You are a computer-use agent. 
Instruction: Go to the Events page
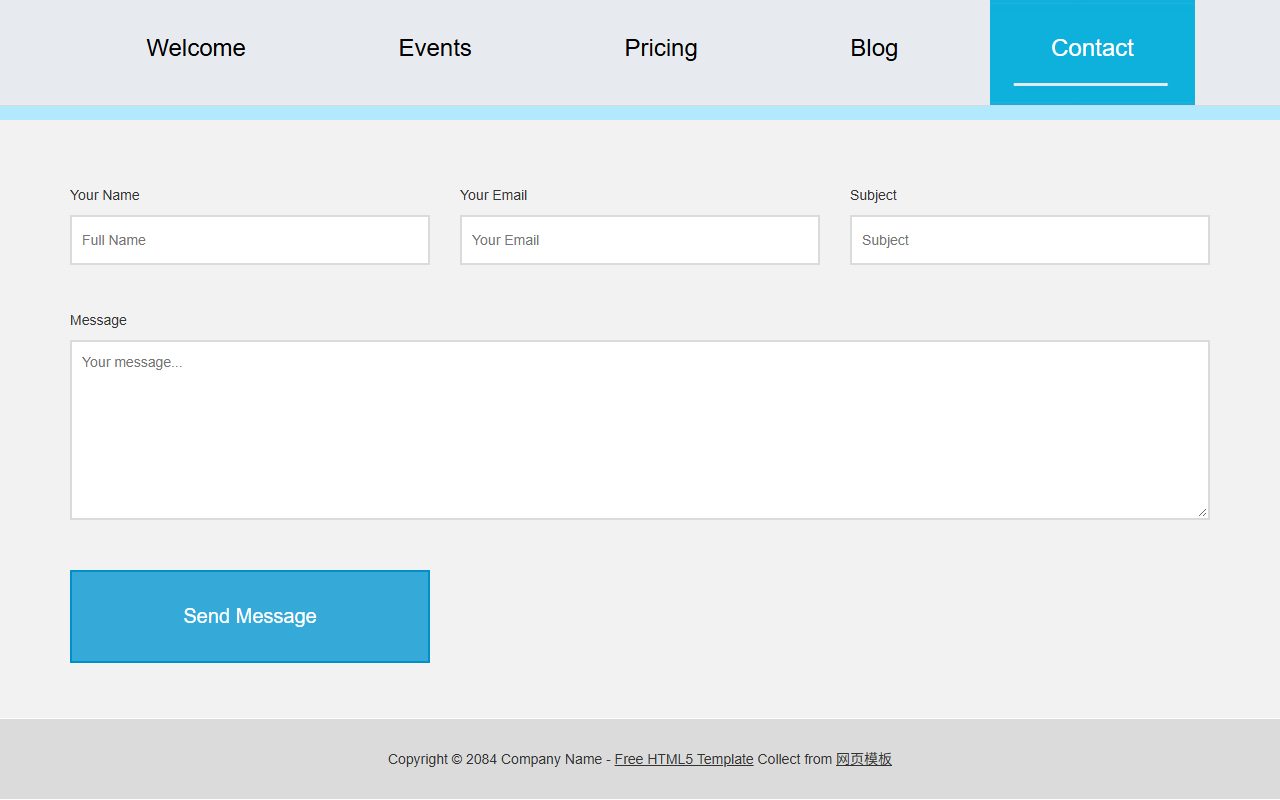[x=435, y=48]
